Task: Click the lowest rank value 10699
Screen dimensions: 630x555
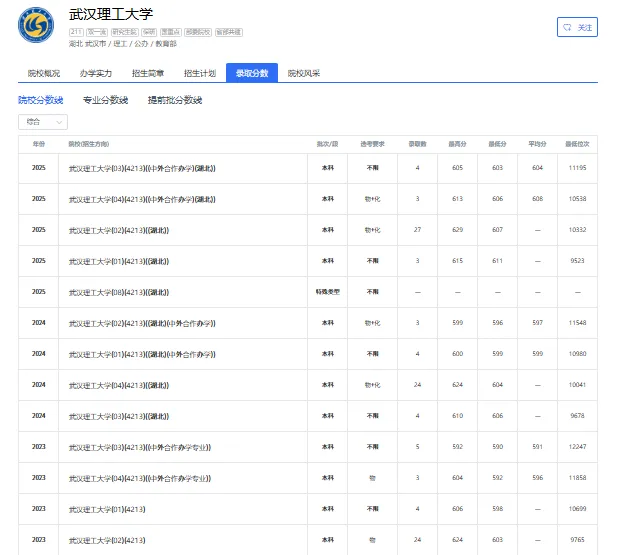Action: (577, 508)
